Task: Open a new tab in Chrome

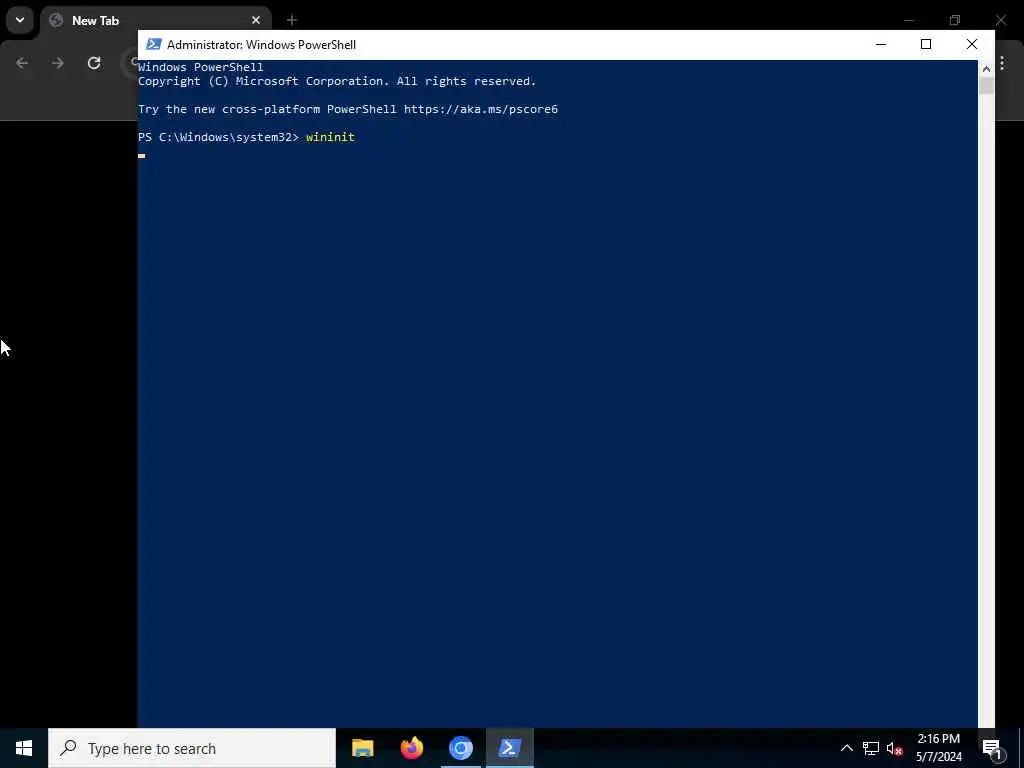Action: (x=292, y=20)
